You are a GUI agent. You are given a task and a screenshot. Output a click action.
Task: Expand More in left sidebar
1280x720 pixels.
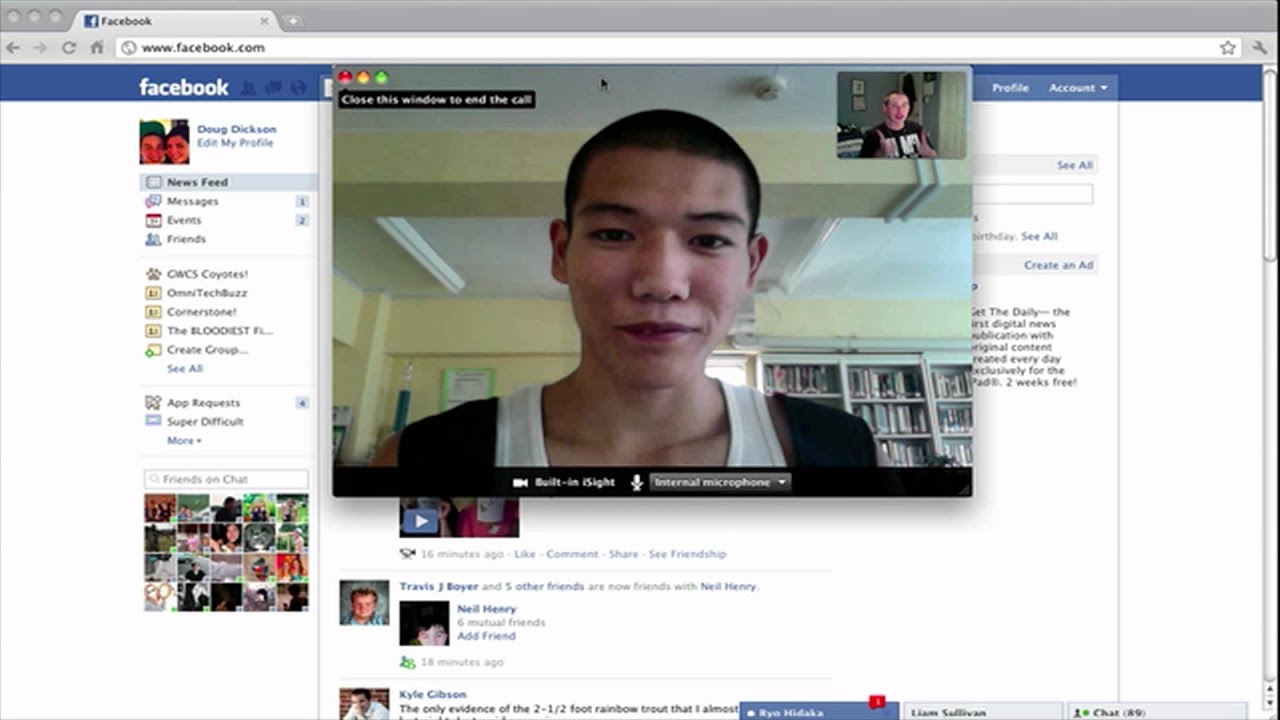(x=184, y=441)
